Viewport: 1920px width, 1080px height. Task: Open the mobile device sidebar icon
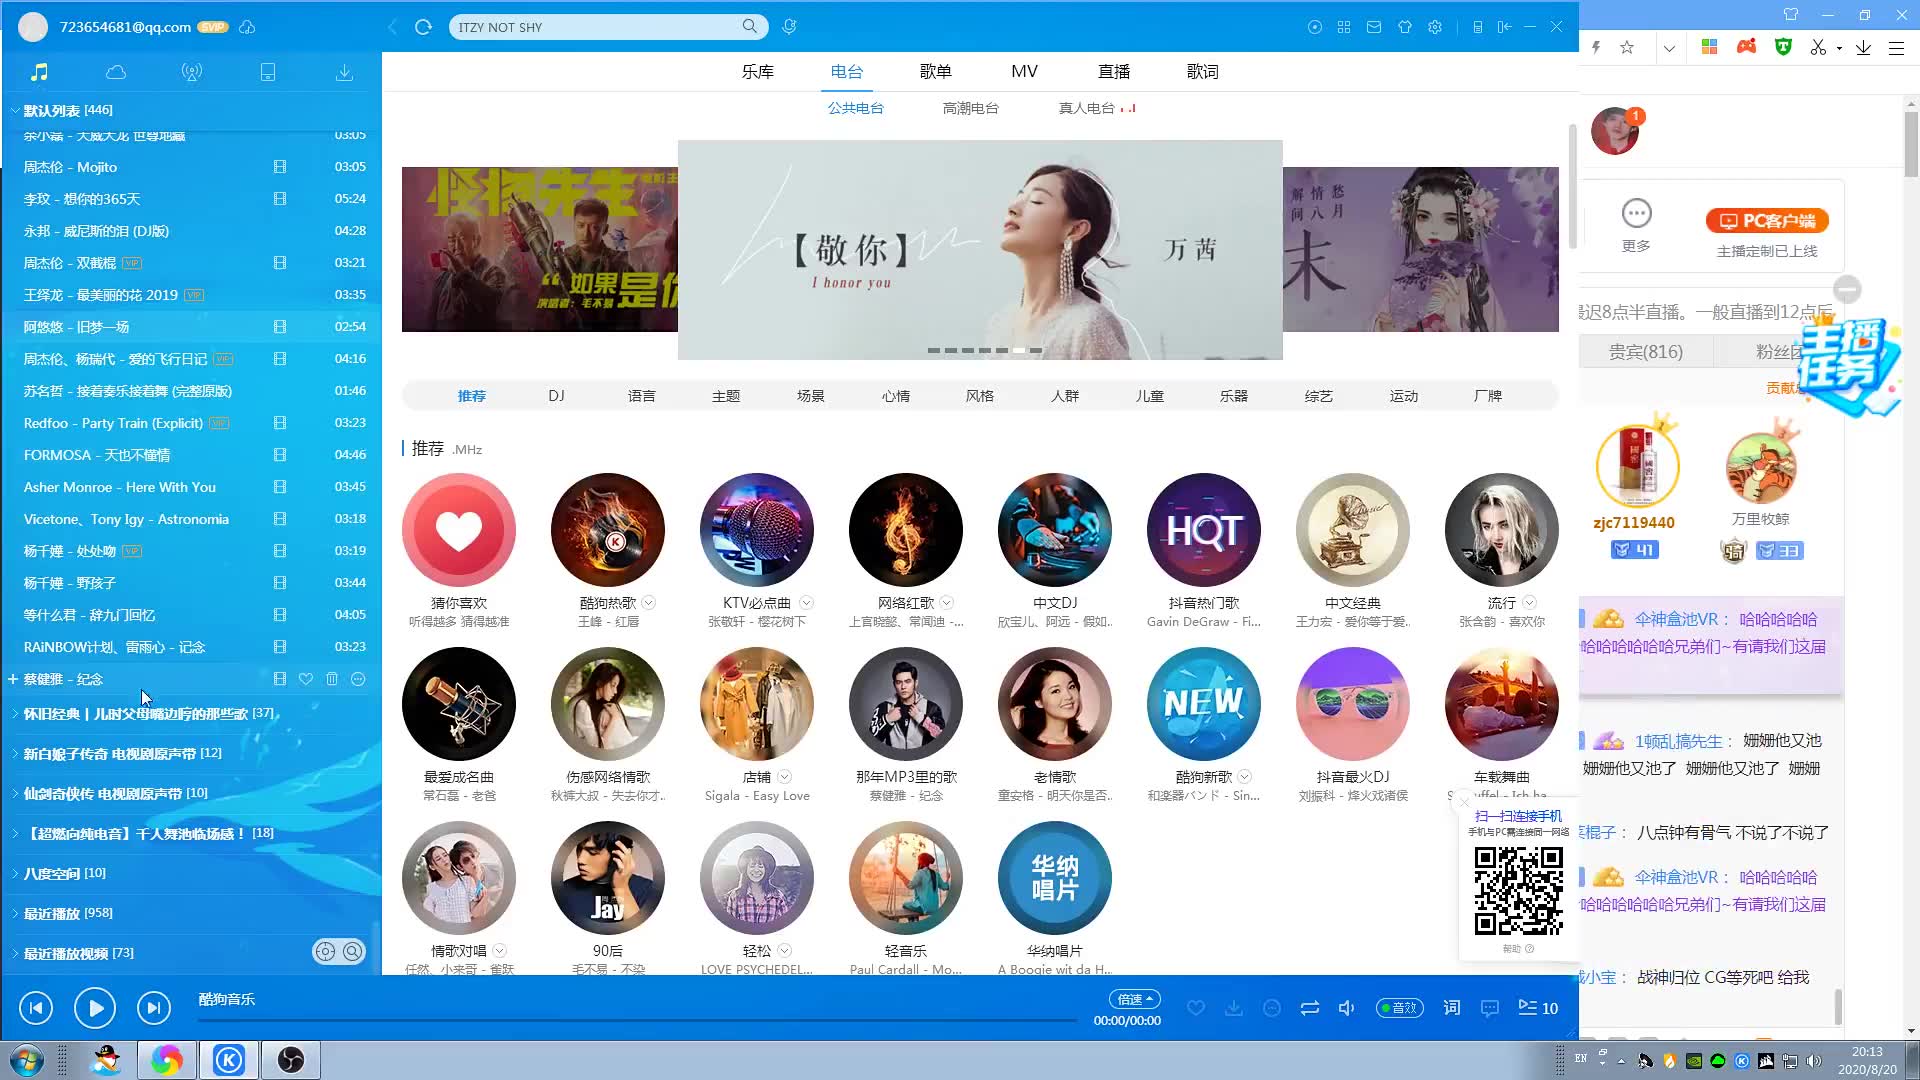tap(268, 72)
